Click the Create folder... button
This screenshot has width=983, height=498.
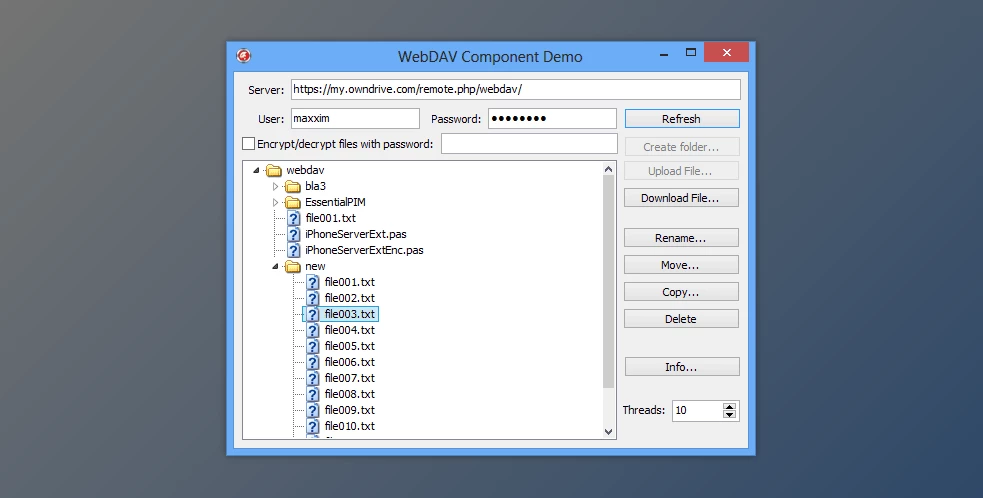[x=682, y=147]
